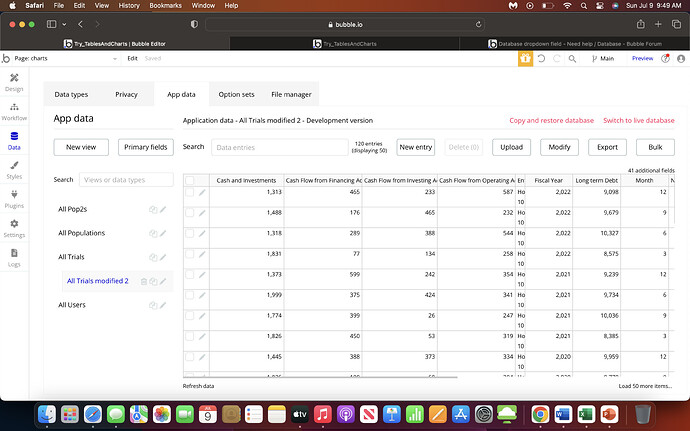Click the Views or data types search field
Screen dimensions: 690x431
(x=126, y=180)
